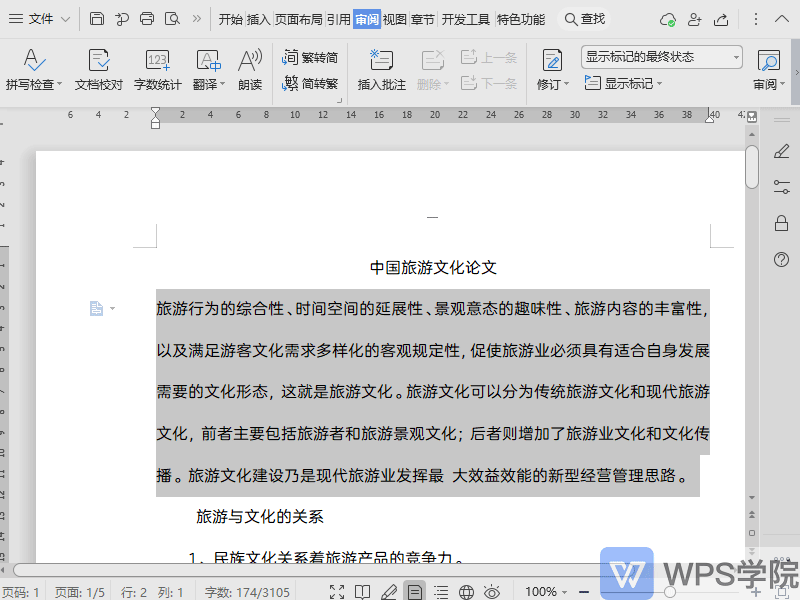Click the 查找 search box
Screen dimensions: 800x600
click(x=585, y=19)
